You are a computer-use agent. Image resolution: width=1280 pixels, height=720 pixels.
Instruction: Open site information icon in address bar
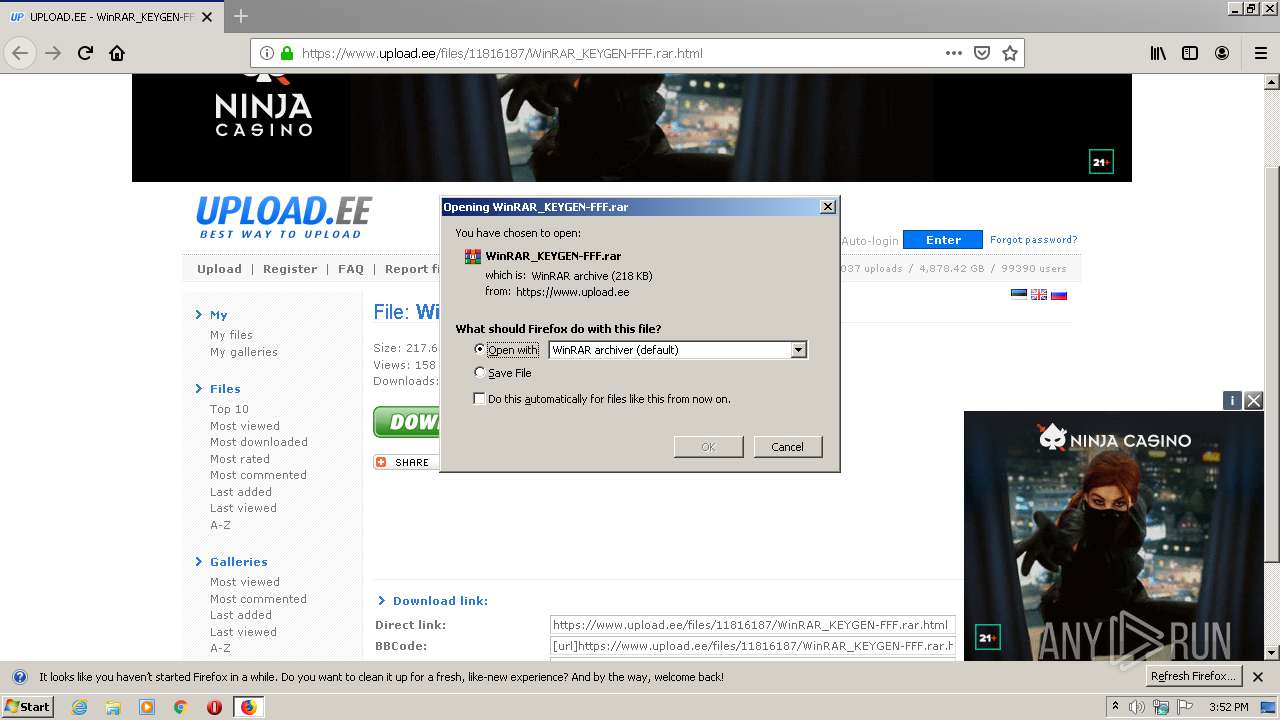[267, 53]
